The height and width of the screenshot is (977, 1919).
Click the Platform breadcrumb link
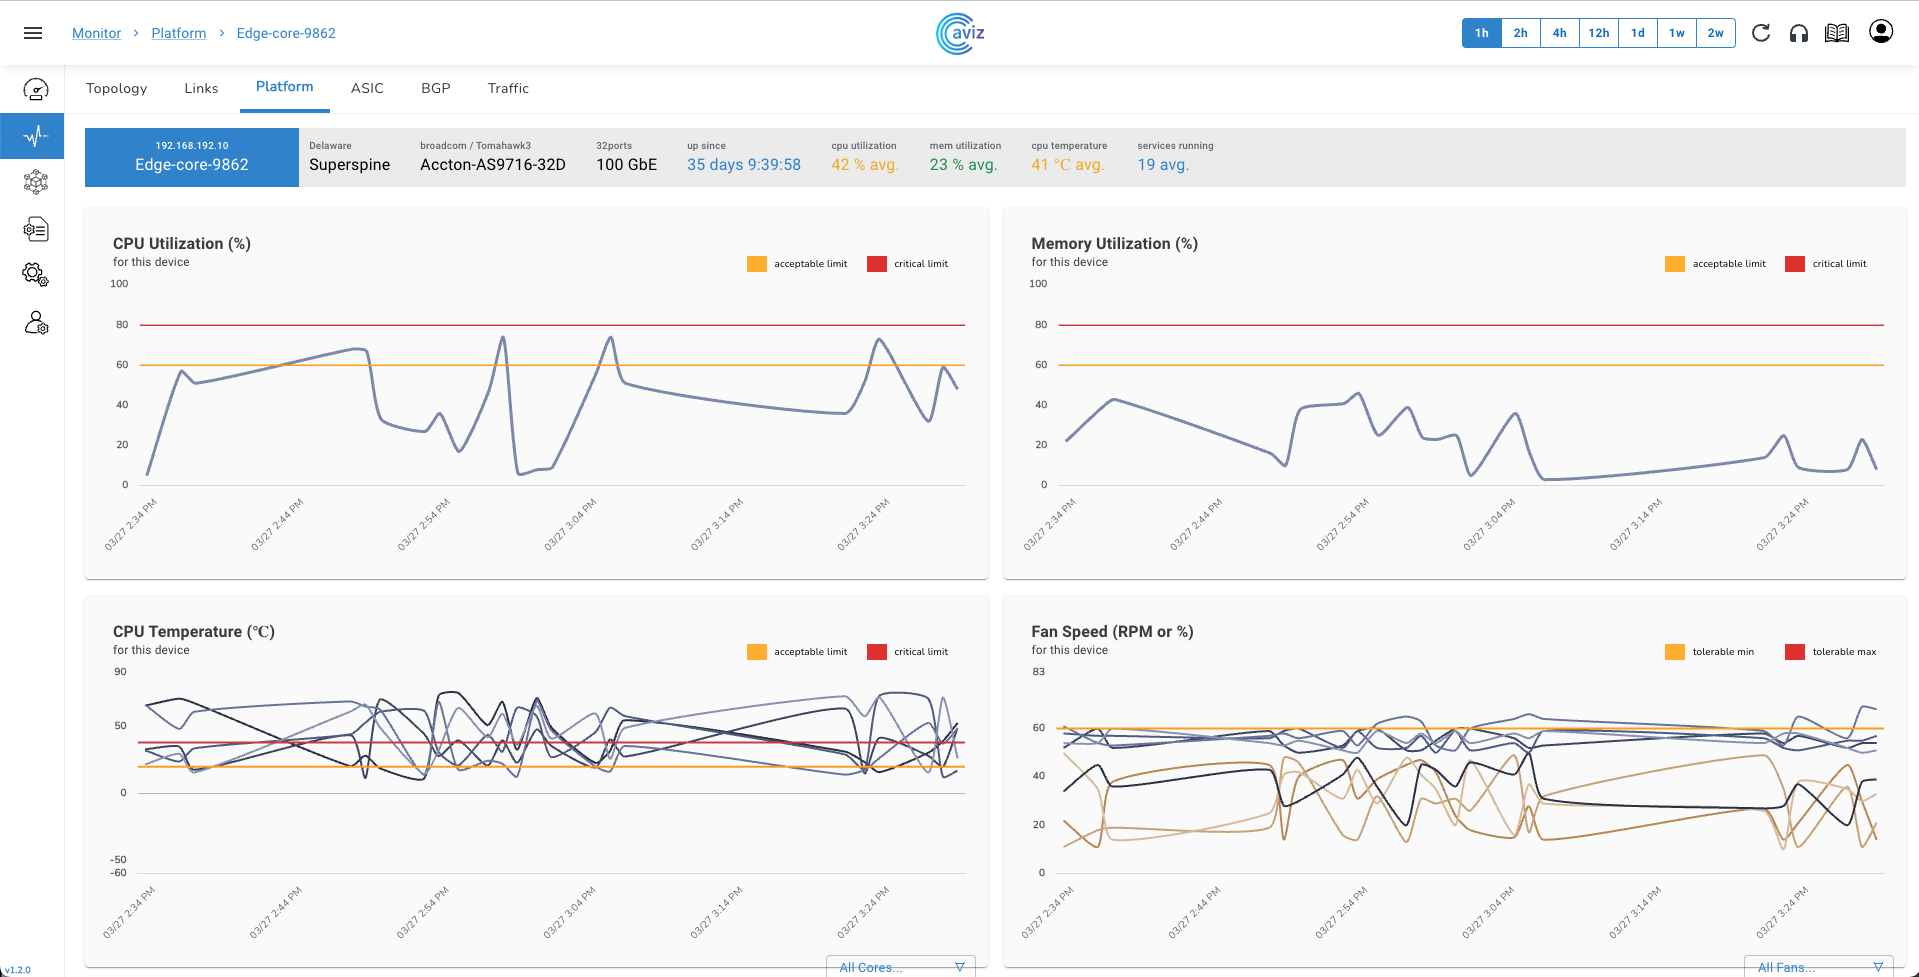179,33
